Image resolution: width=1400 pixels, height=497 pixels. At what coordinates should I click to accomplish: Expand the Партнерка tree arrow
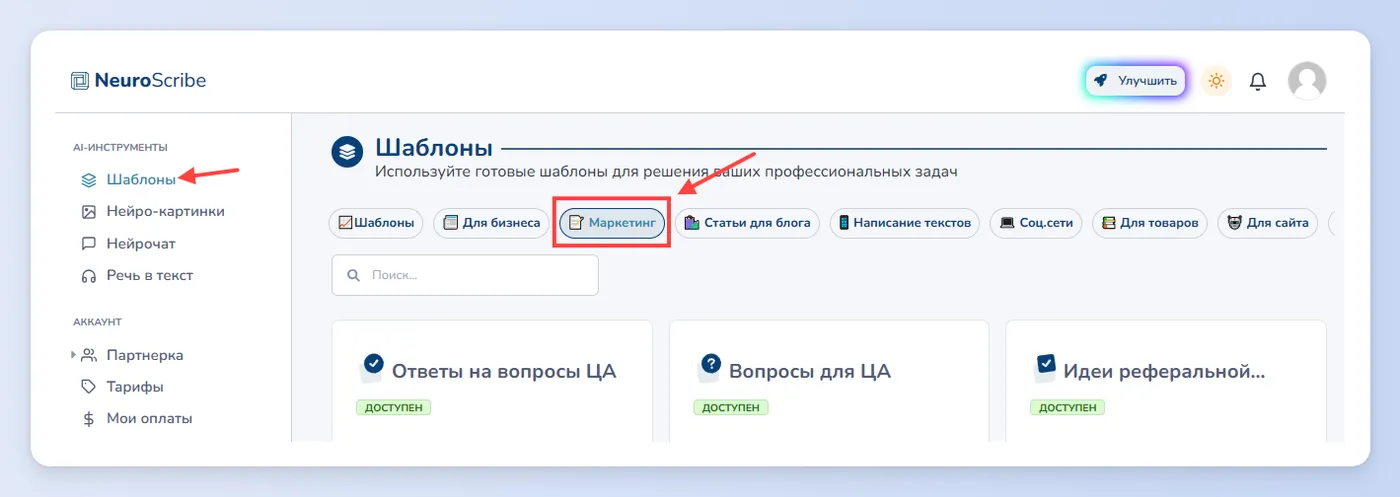coord(73,355)
